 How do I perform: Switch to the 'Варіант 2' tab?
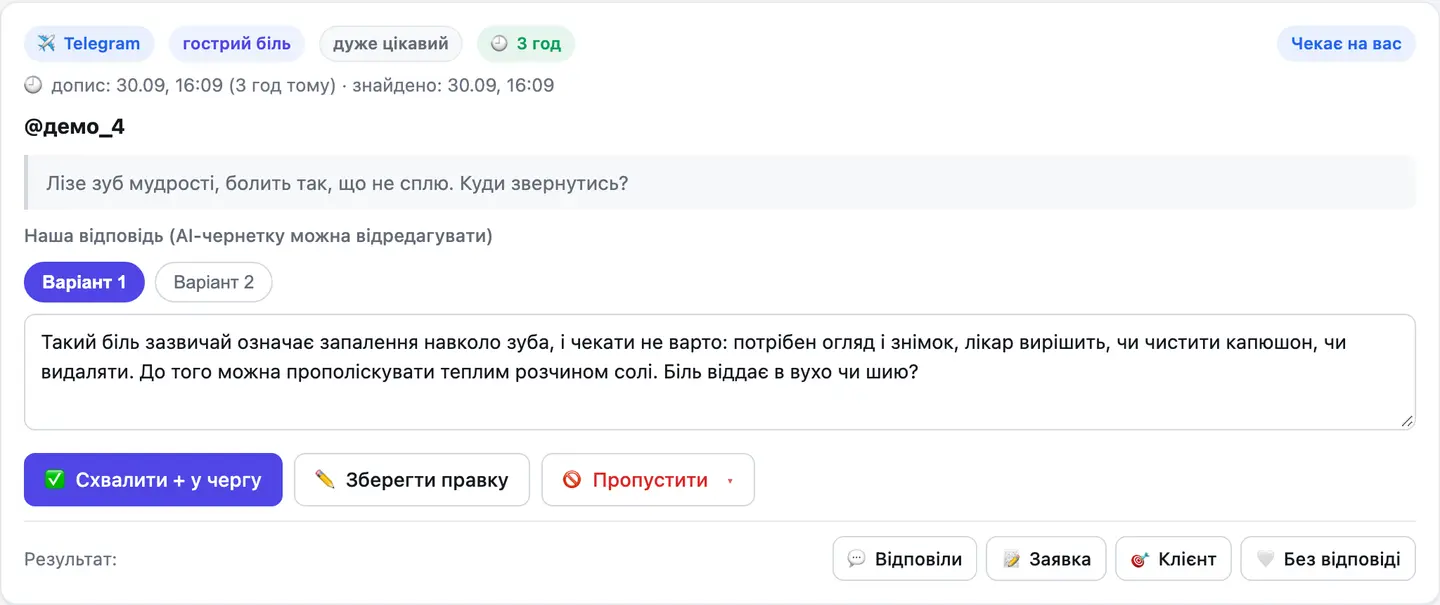[x=214, y=282]
